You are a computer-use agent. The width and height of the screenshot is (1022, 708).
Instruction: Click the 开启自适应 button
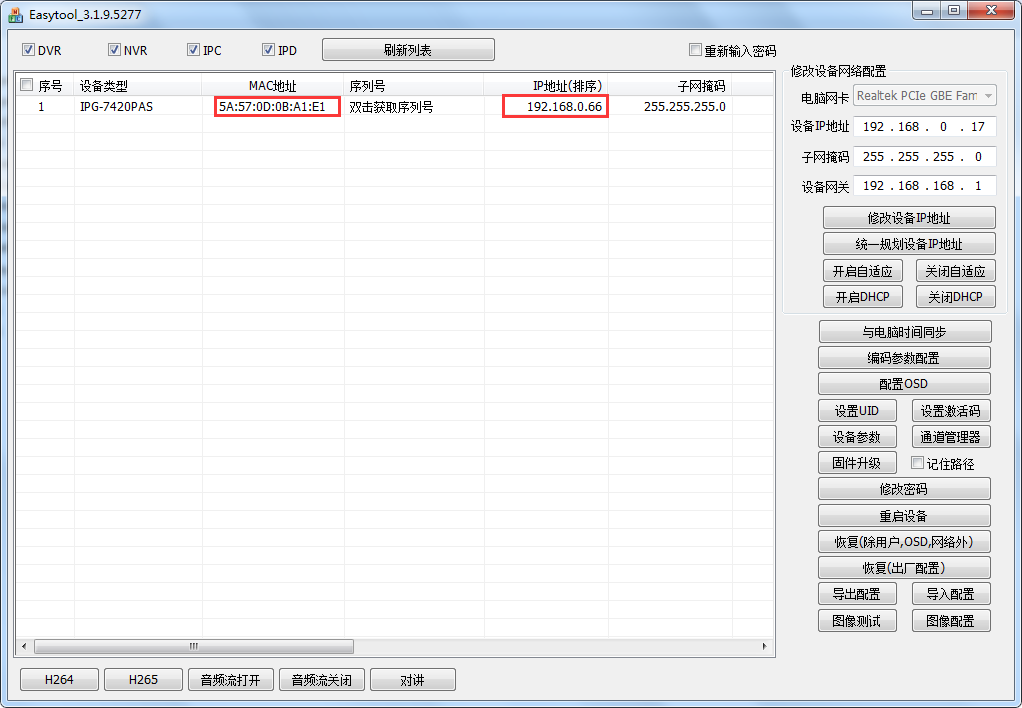pyautogui.click(x=862, y=271)
